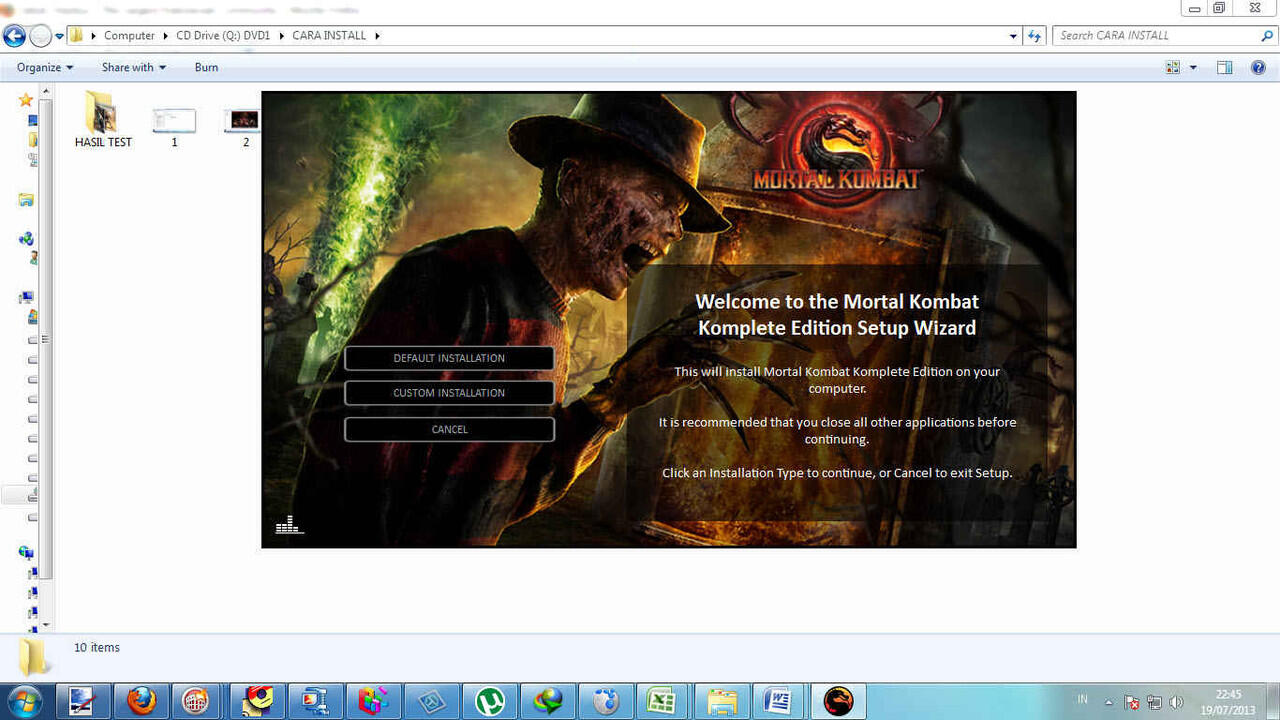Click Network icon in navigation pane
This screenshot has width=1280, height=720.
point(26,552)
